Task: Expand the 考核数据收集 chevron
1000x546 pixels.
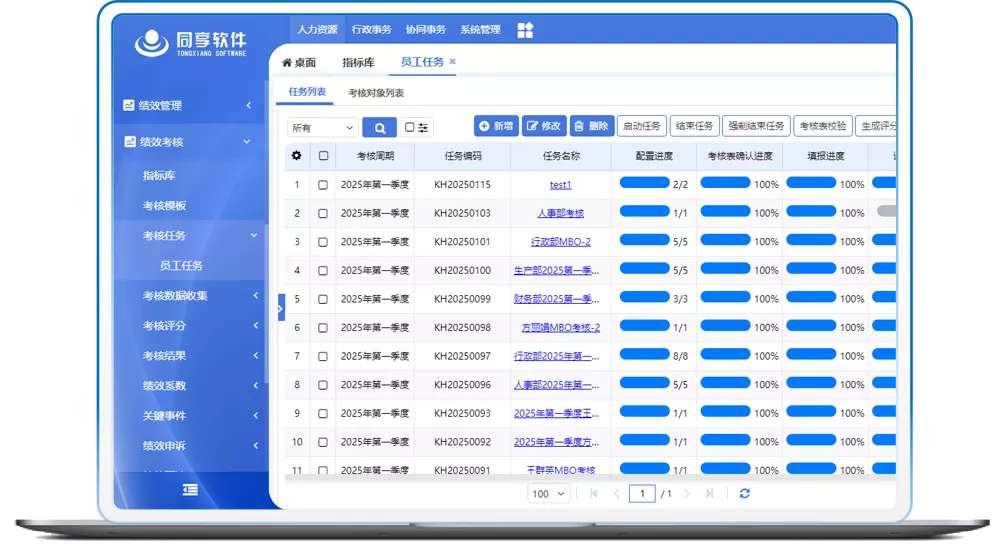Action: click(256, 295)
